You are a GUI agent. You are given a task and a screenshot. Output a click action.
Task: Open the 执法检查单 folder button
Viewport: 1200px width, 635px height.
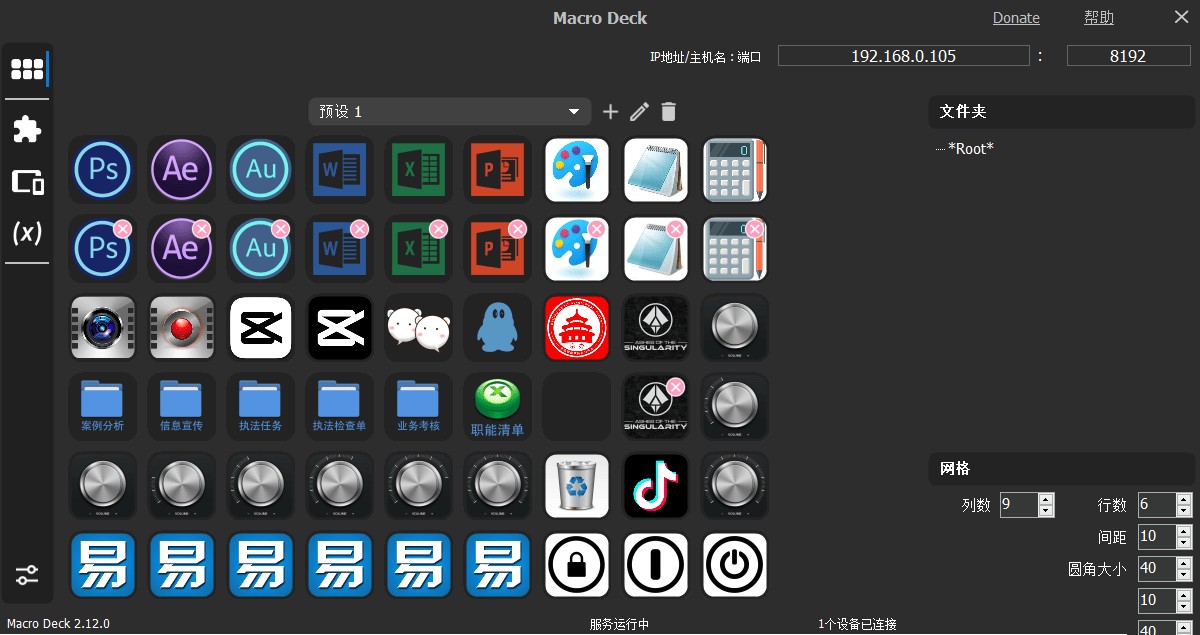coord(339,406)
